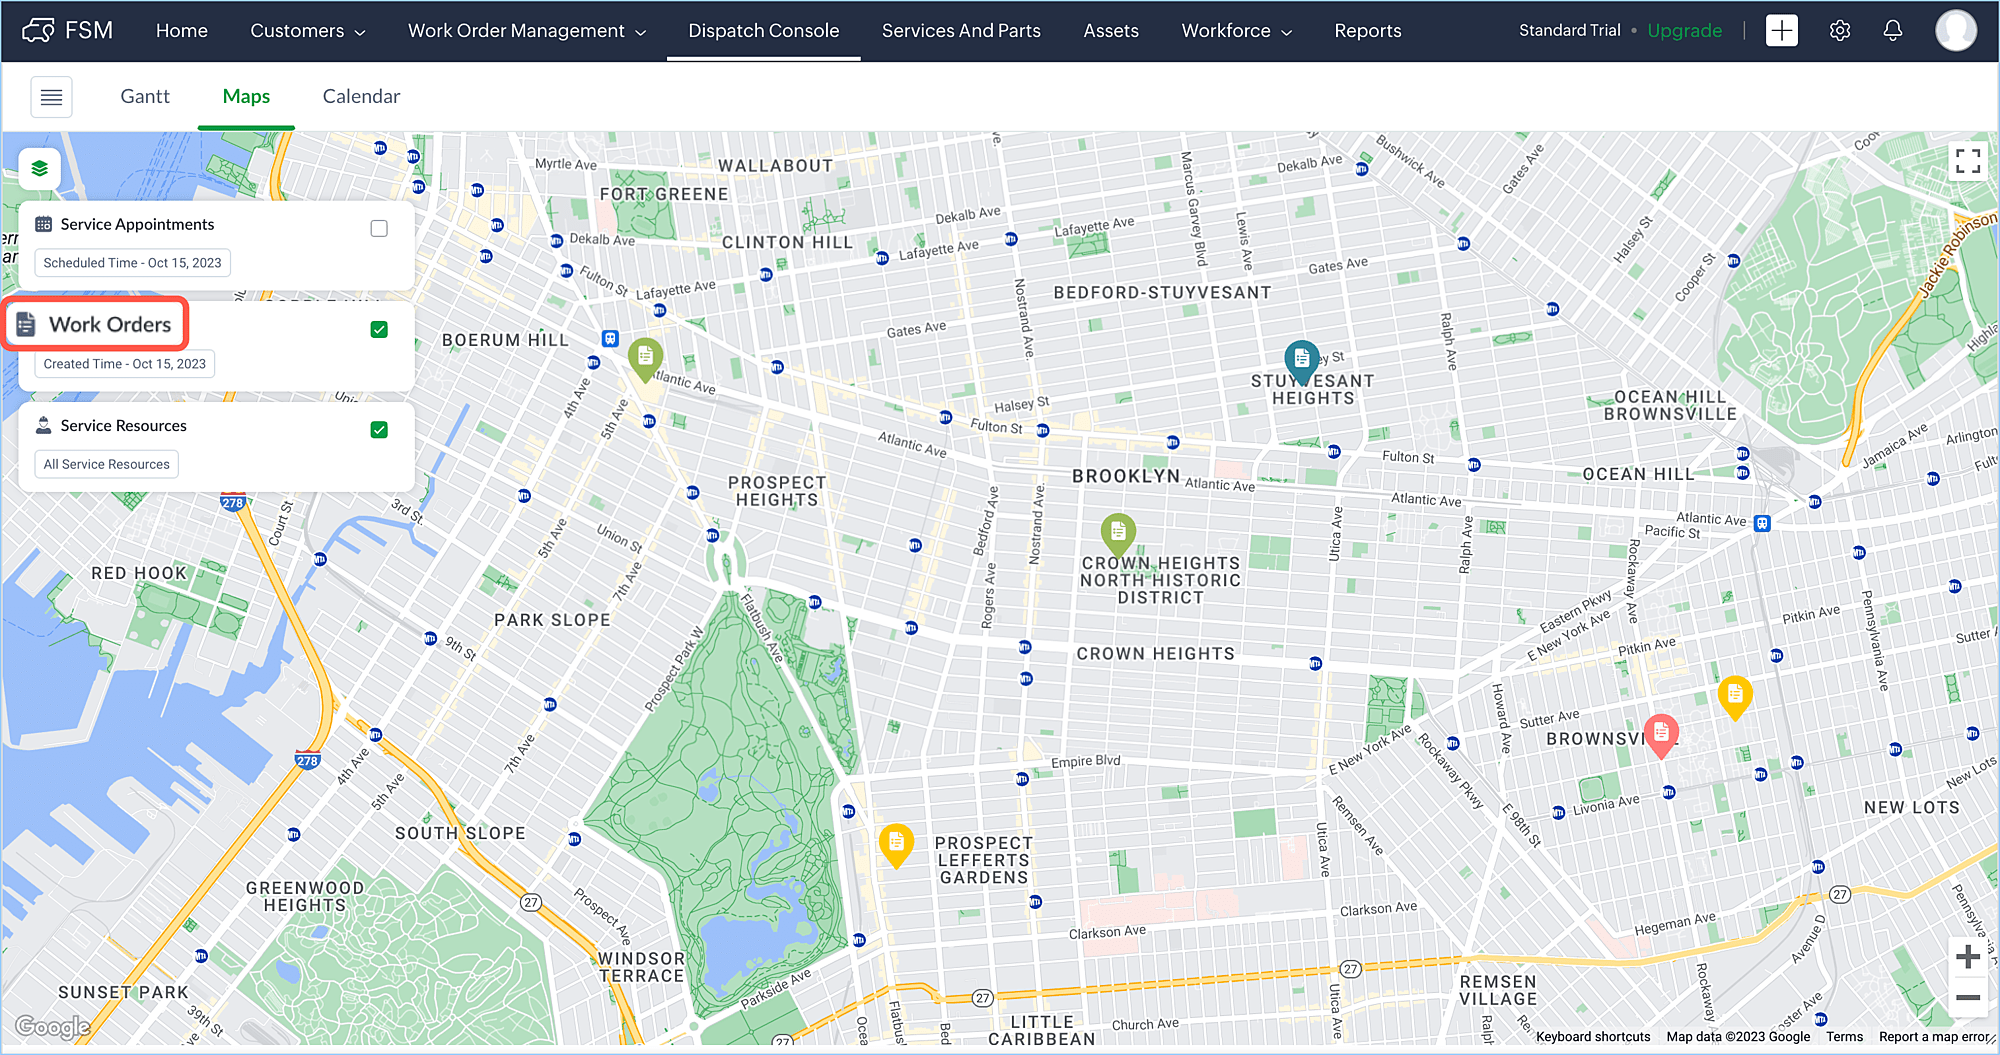This screenshot has height=1055, width=2000.
Task: Open the map layers panel icon
Action: pyautogui.click(x=40, y=168)
